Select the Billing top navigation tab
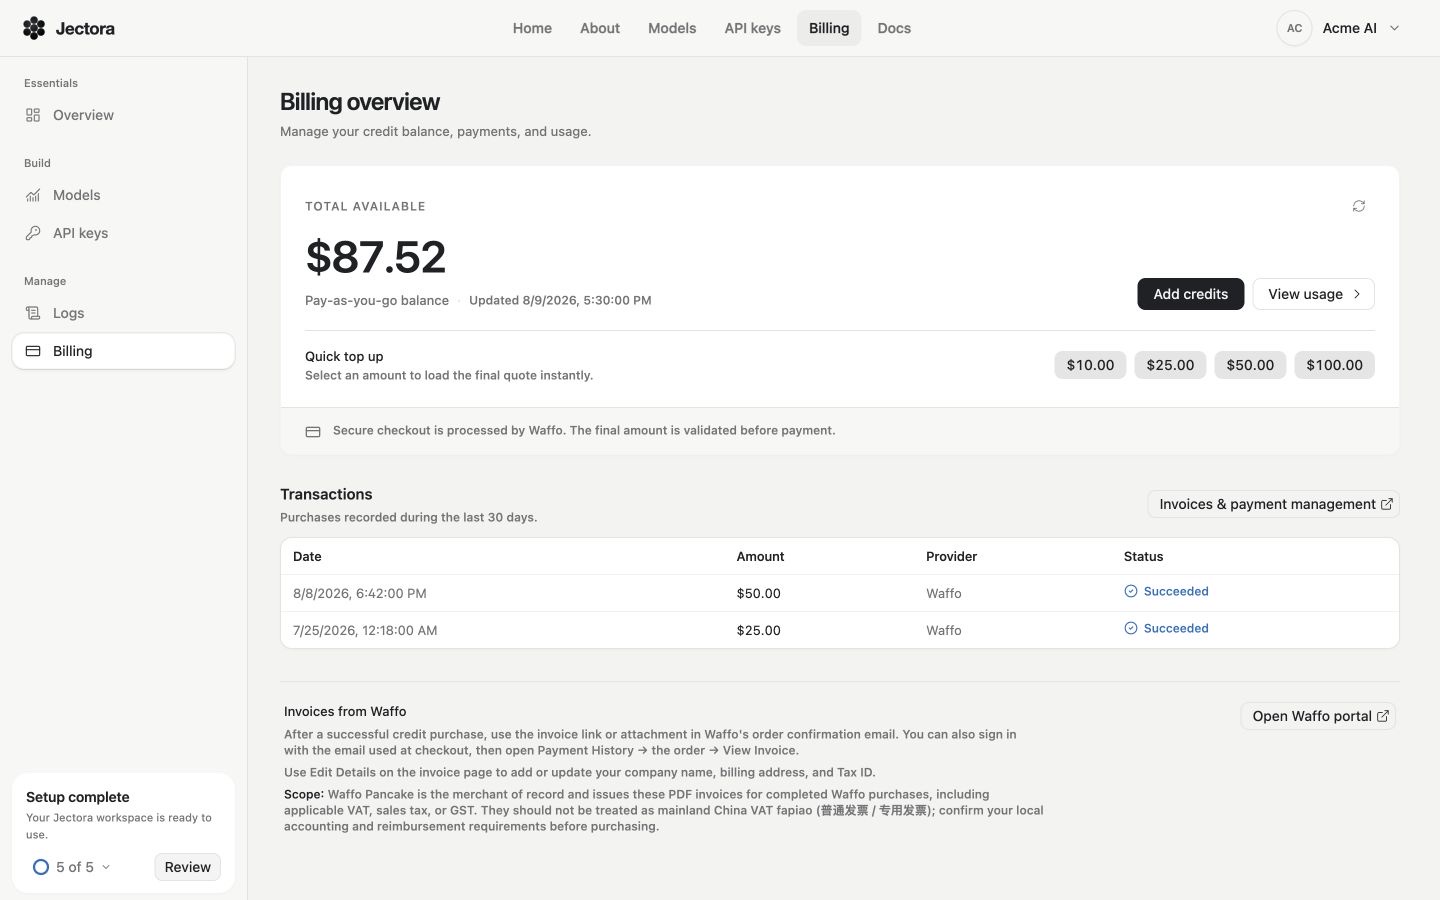Screen dimensions: 1440x900 (829, 28)
